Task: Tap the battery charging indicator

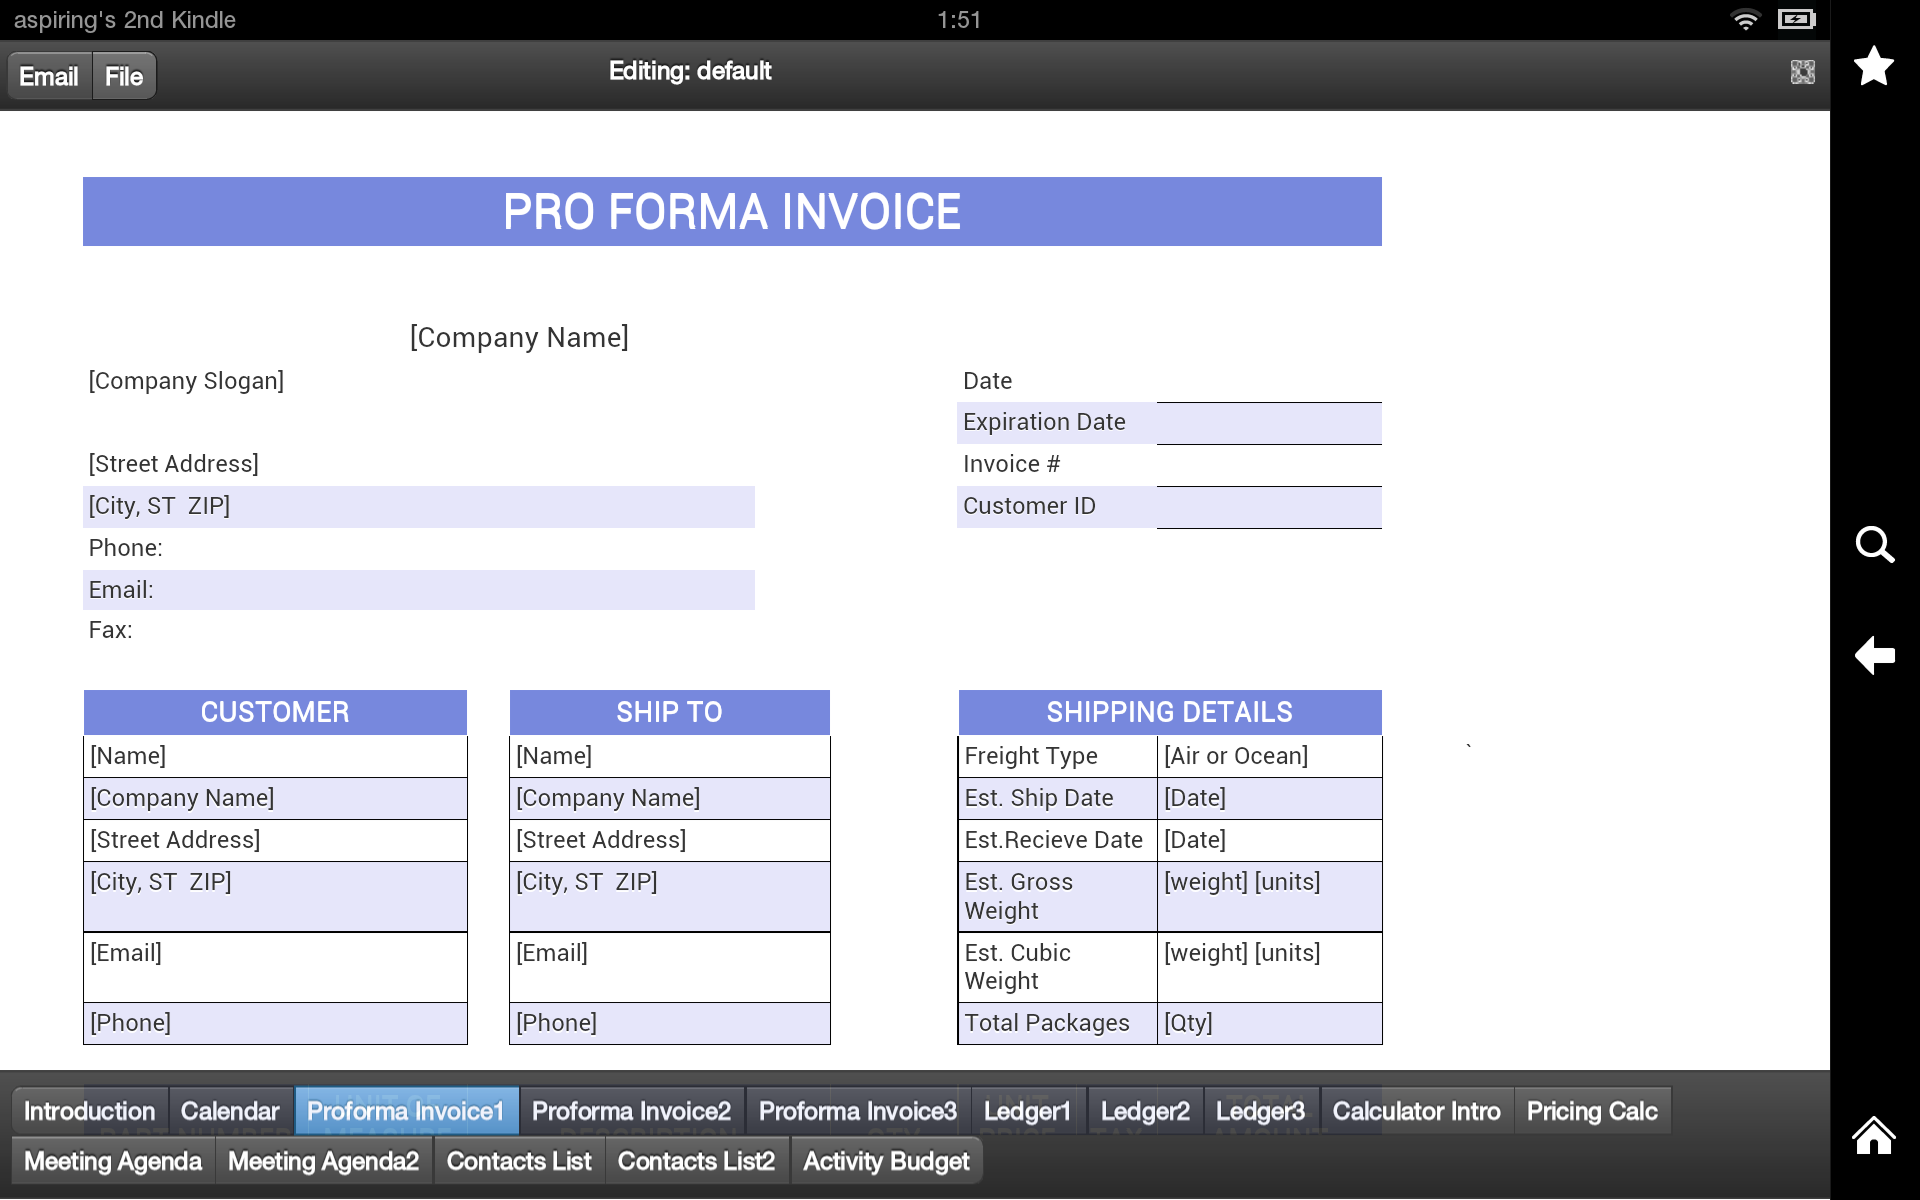Action: (1796, 18)
